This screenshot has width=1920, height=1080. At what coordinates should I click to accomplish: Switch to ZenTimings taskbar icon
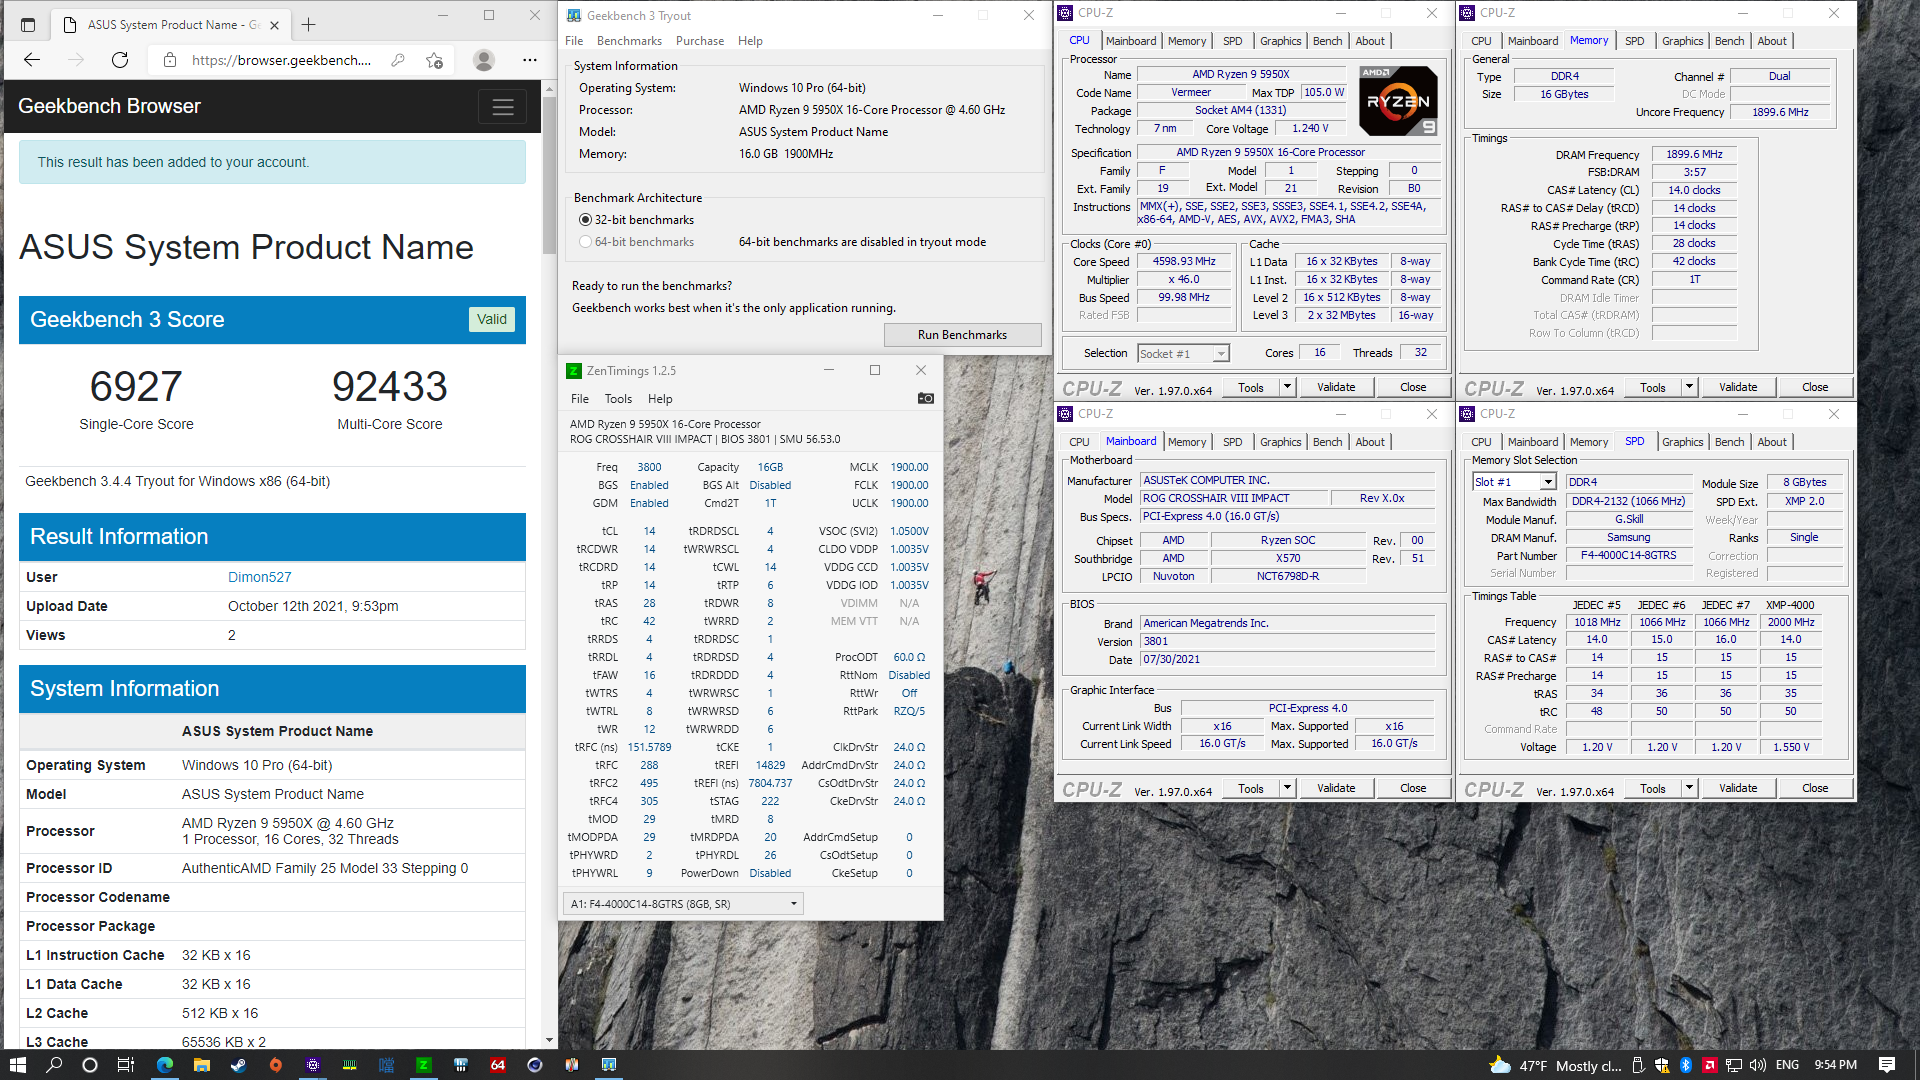[x=423, y=1065]
